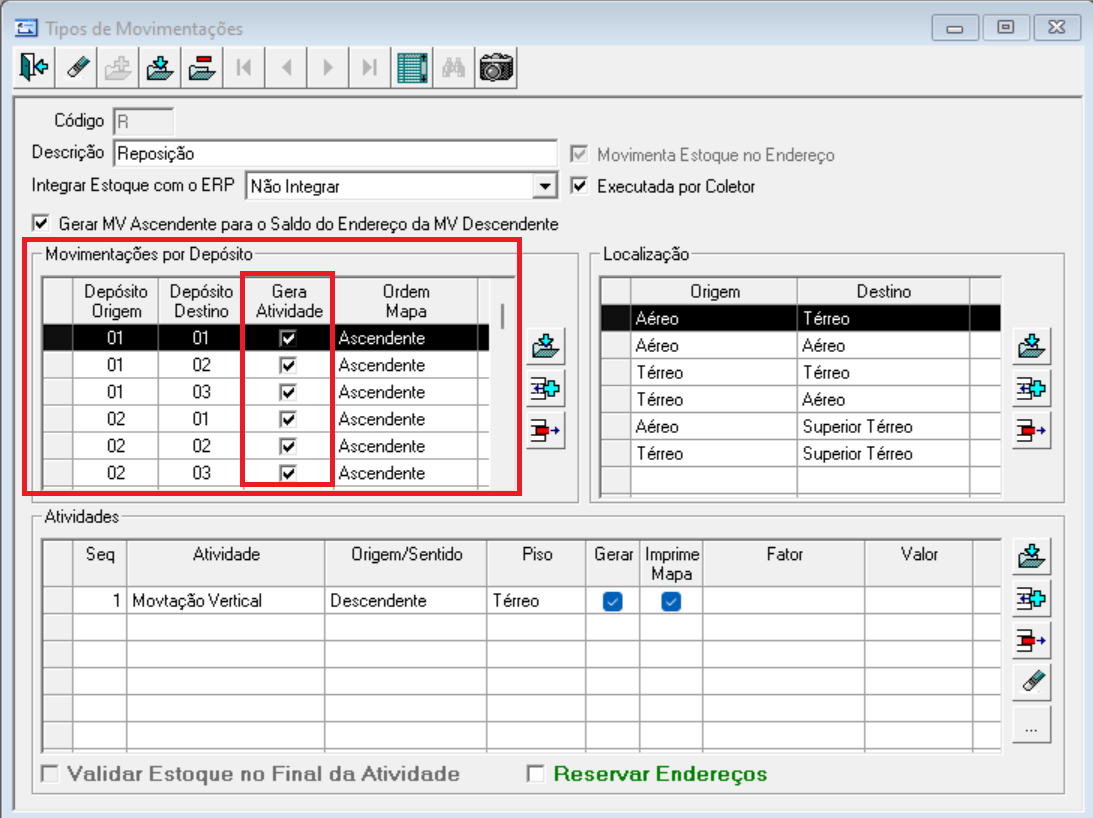Toggle Gera Atividade for row 01 to 03

pos(287,392)
